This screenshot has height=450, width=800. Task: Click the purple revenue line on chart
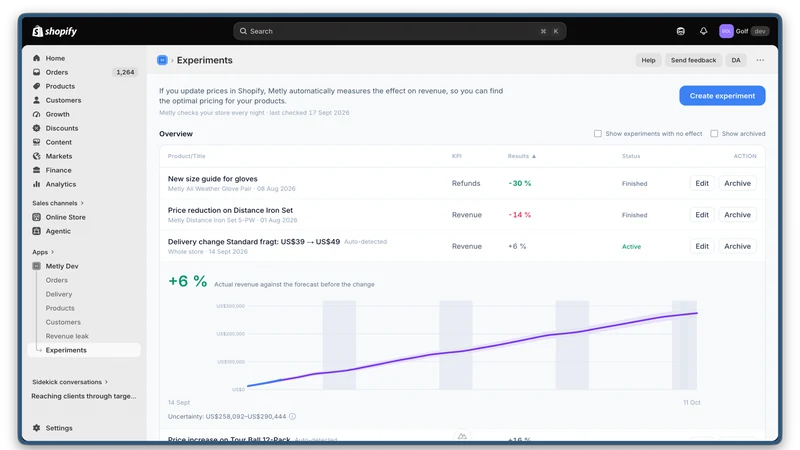click(472, 349)
